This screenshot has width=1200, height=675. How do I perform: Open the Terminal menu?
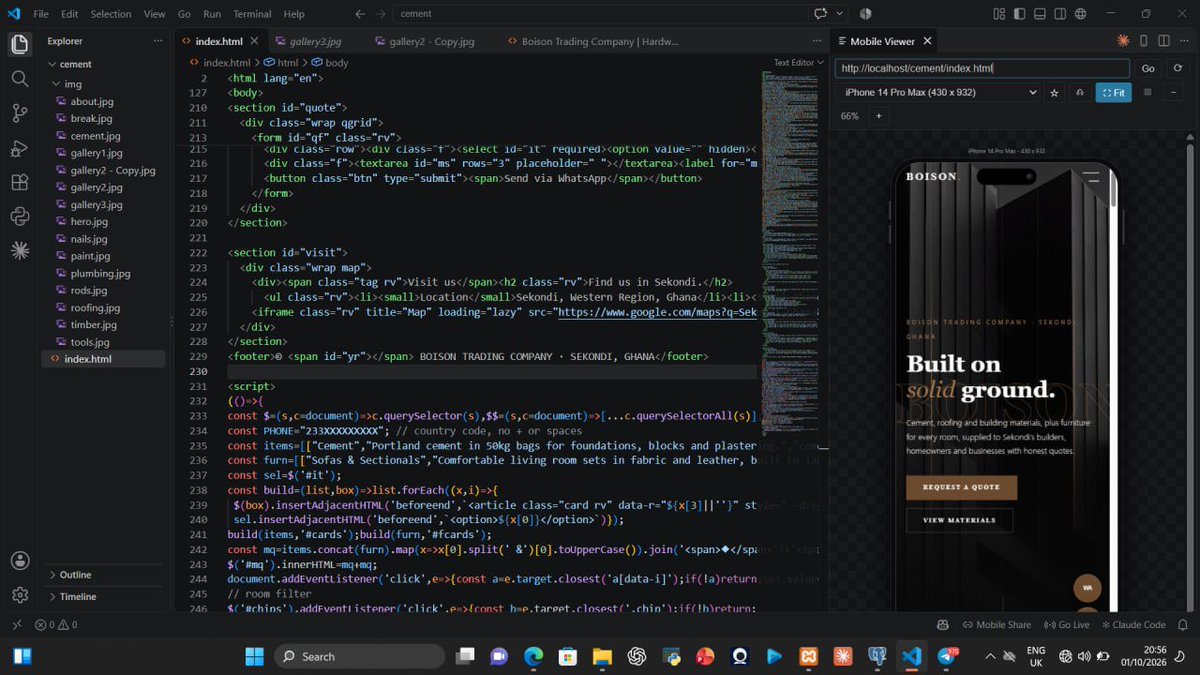pos(252,14)
